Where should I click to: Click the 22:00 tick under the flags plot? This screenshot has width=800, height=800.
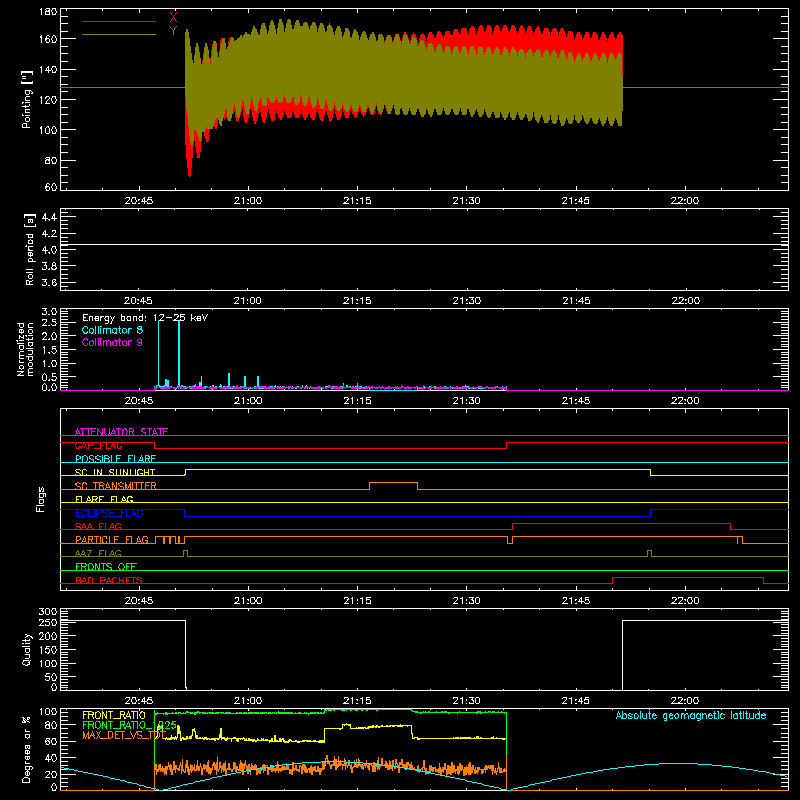(685, 601)
